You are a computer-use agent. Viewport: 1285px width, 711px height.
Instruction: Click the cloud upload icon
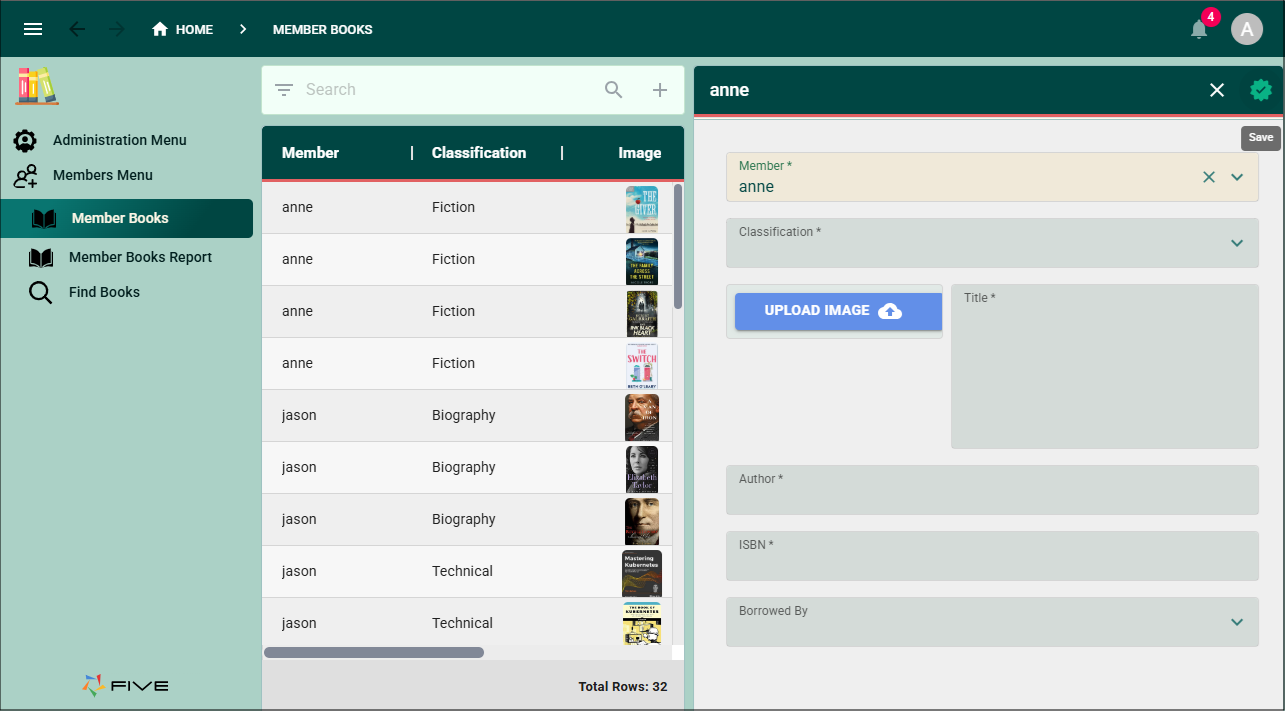tap(890, 311)
